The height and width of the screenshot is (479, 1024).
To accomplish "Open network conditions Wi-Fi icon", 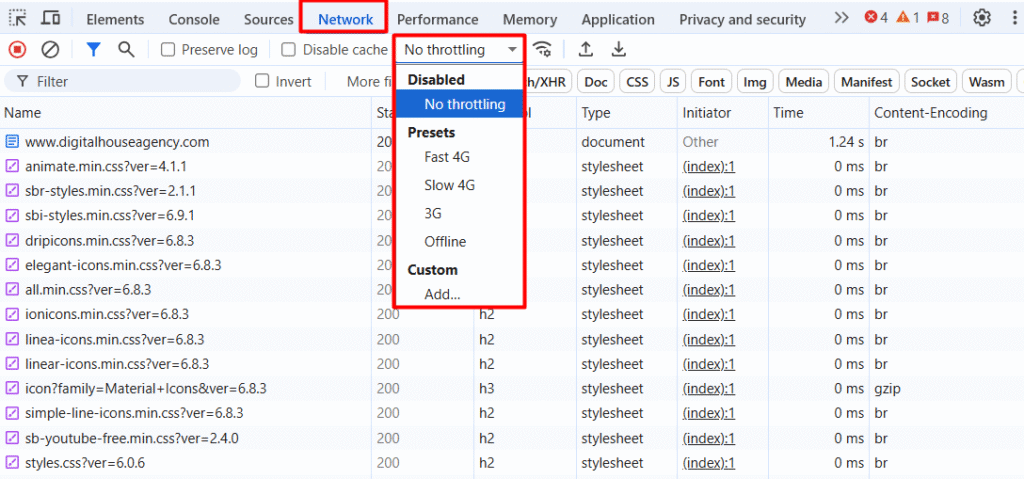I will [x=542, y=49].
